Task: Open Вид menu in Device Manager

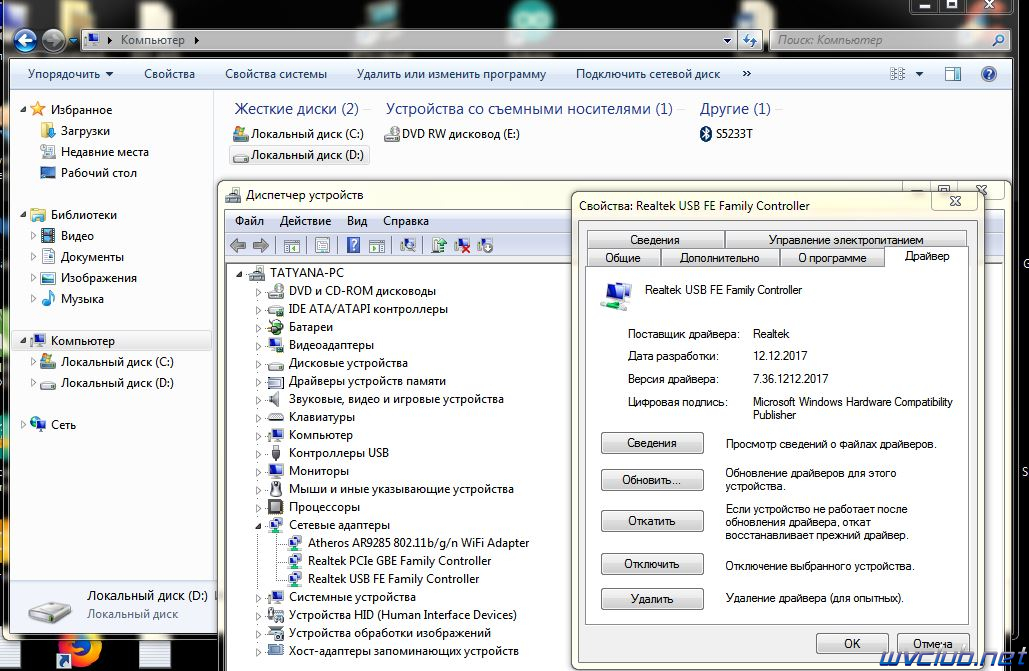Action: [x=357, y=221]
